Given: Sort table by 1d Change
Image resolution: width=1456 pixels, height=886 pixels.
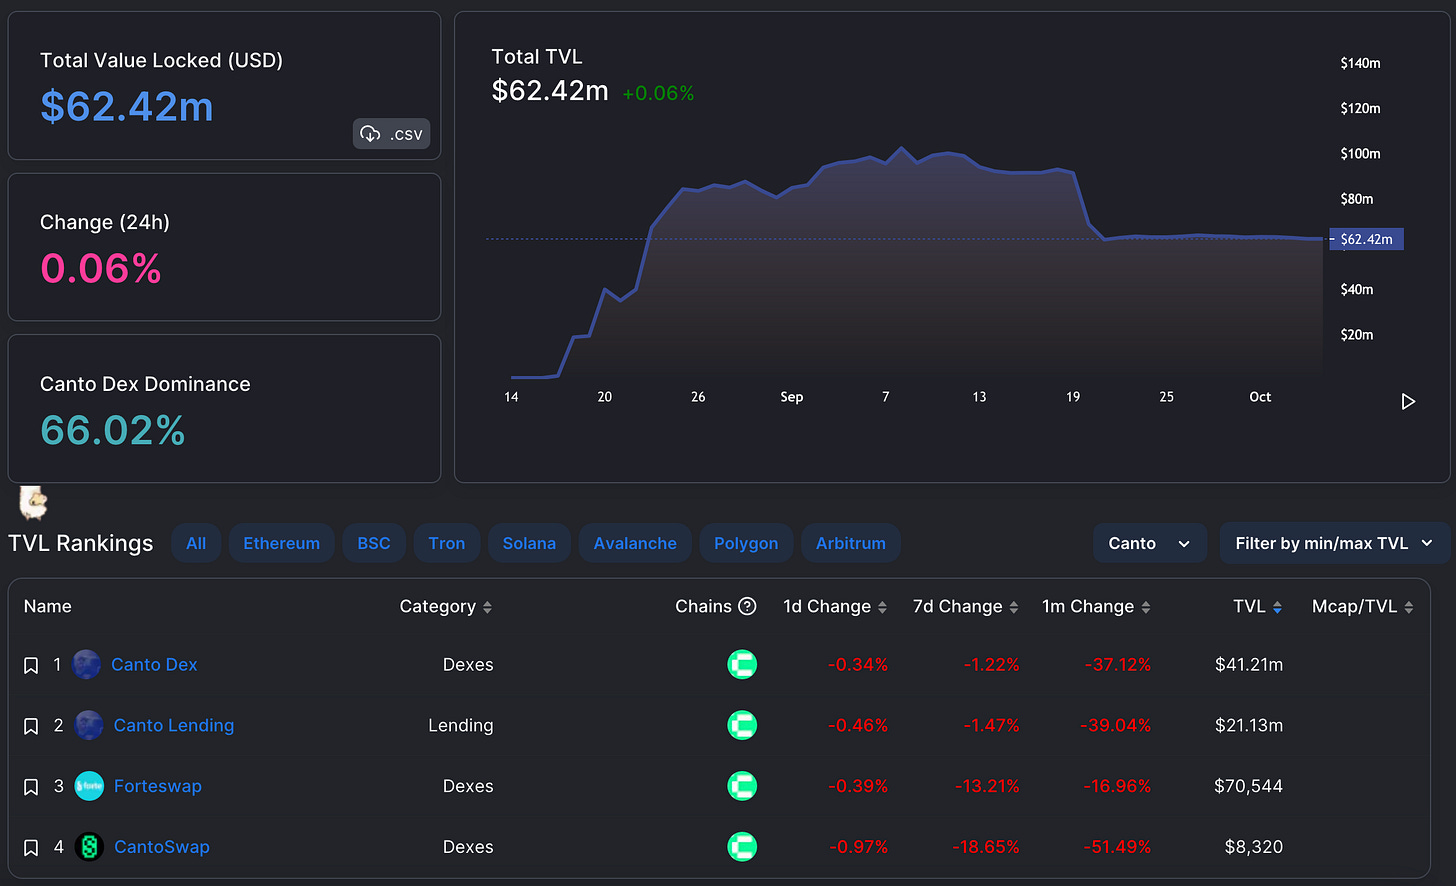Looking at the screenshot, I should [835, 606].
